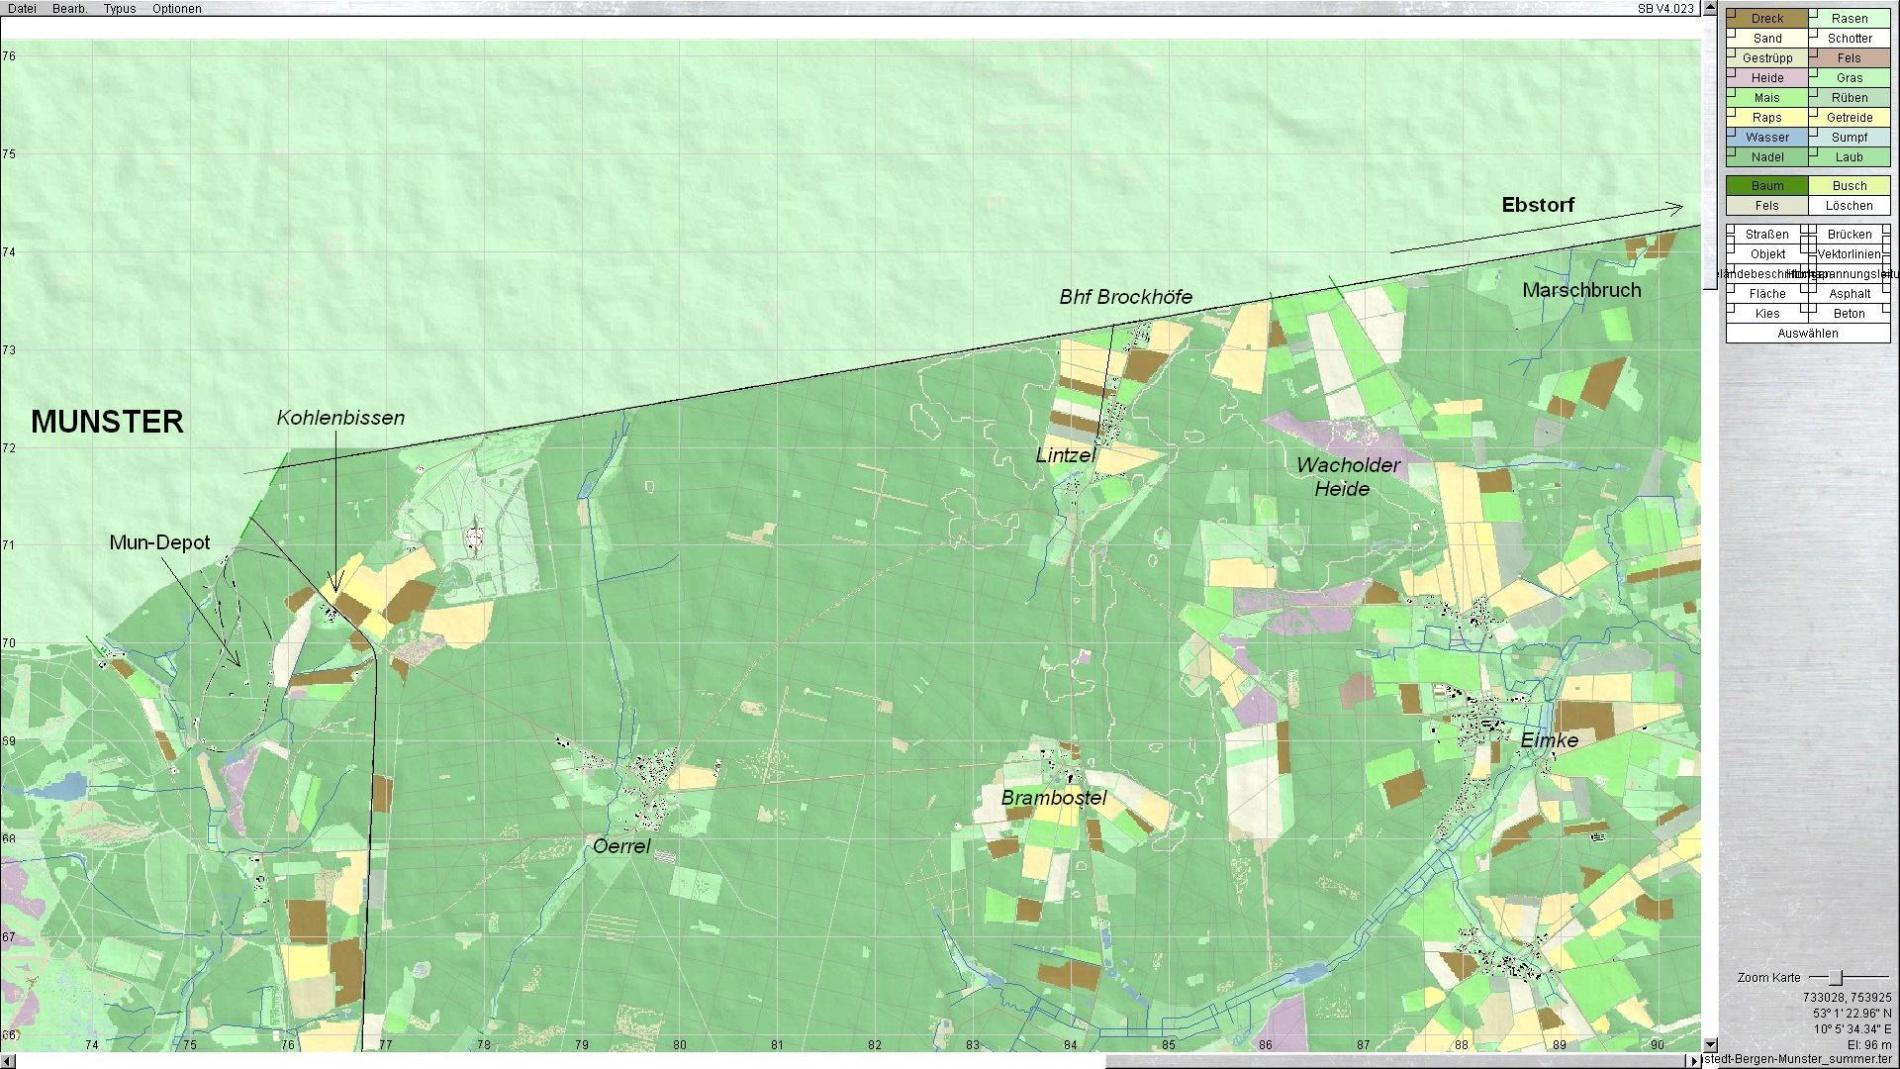1900x1069 pixels.
Task: Open the Typus menu
Action: coord(120,9)
